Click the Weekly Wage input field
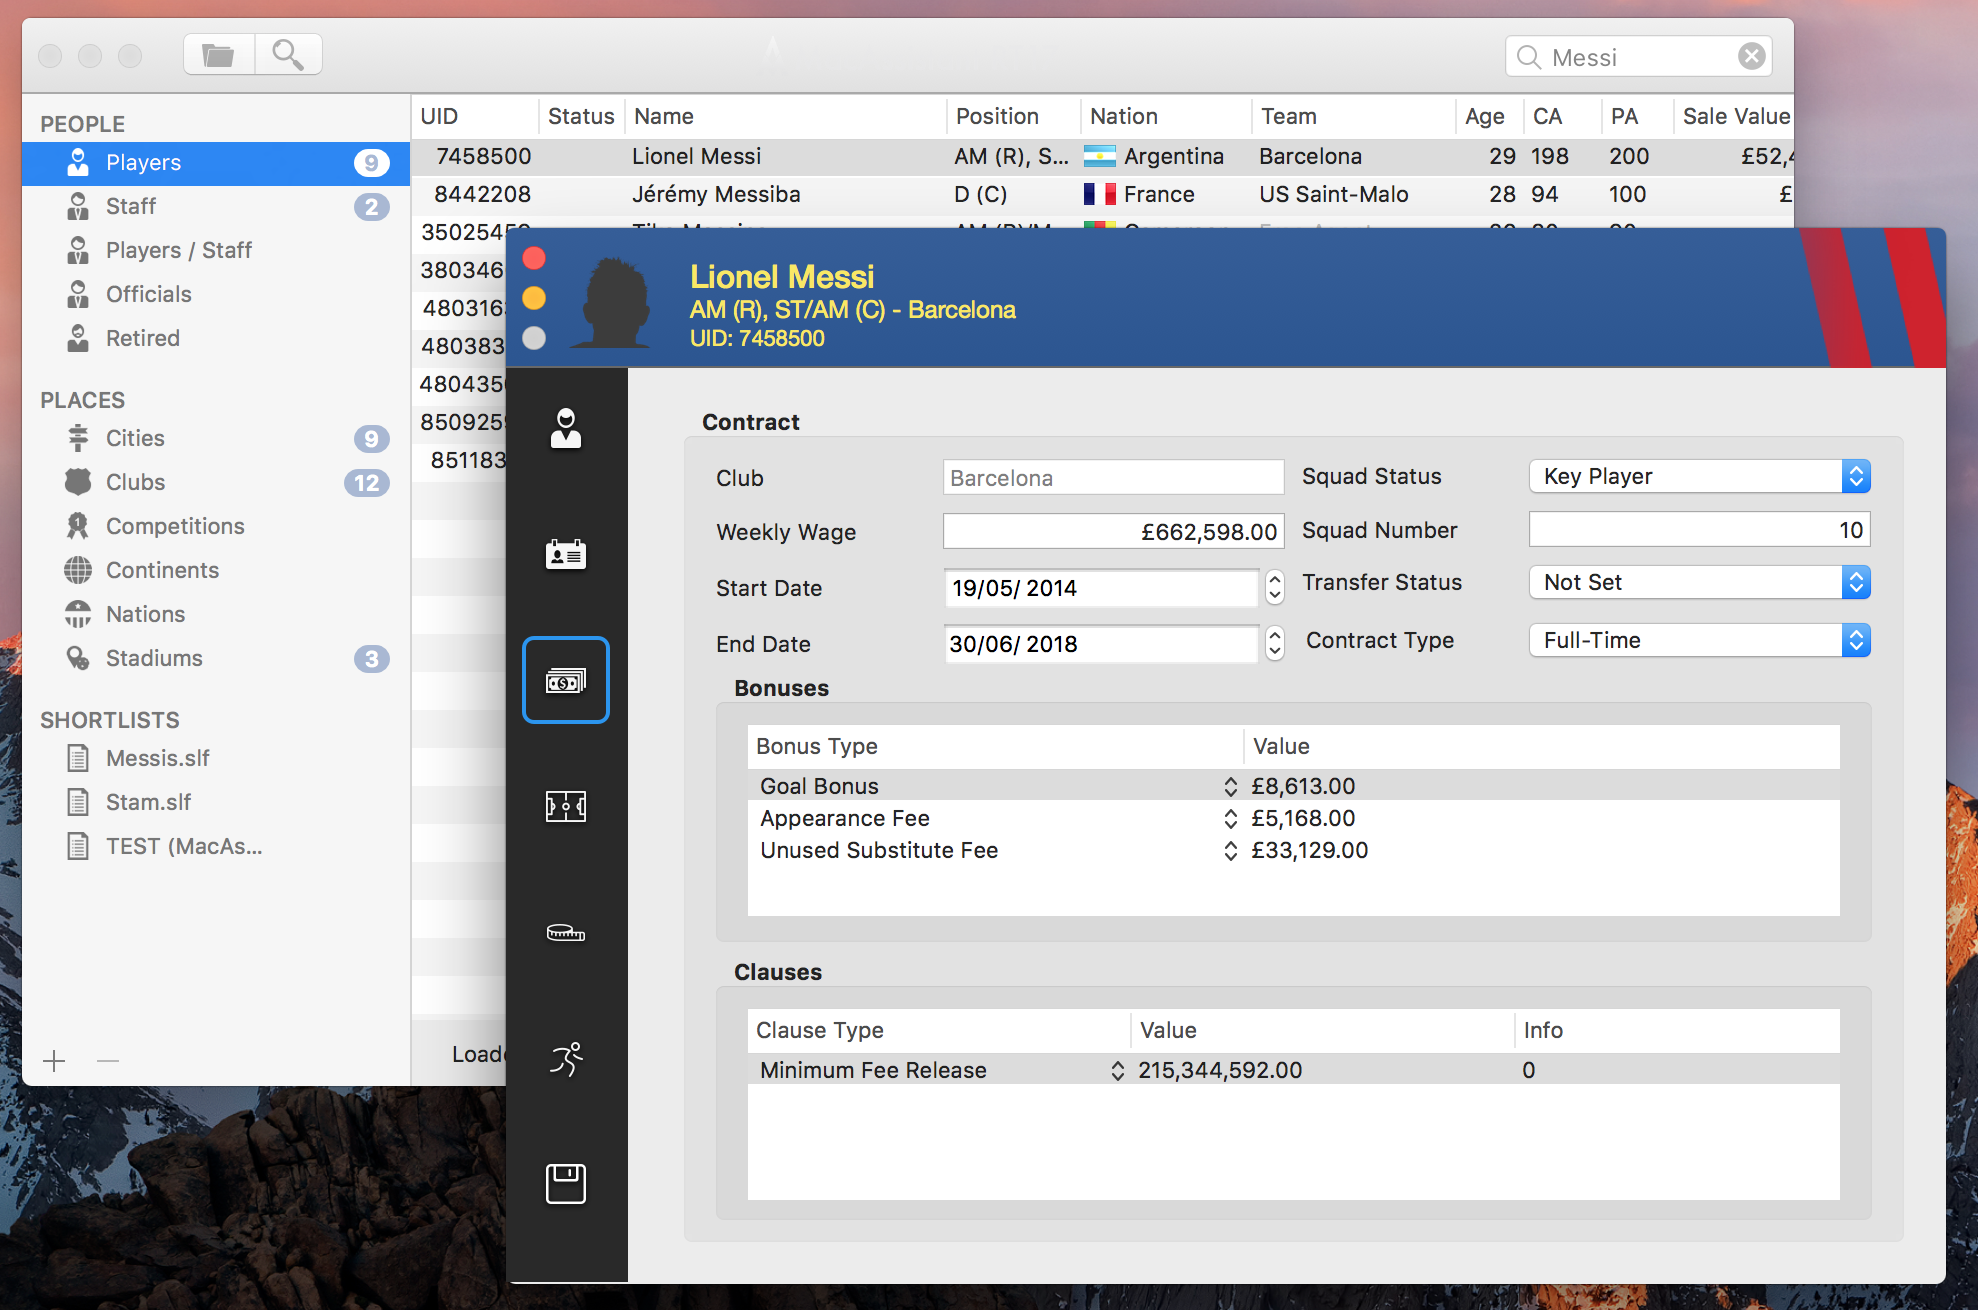 click(1114, 532)
